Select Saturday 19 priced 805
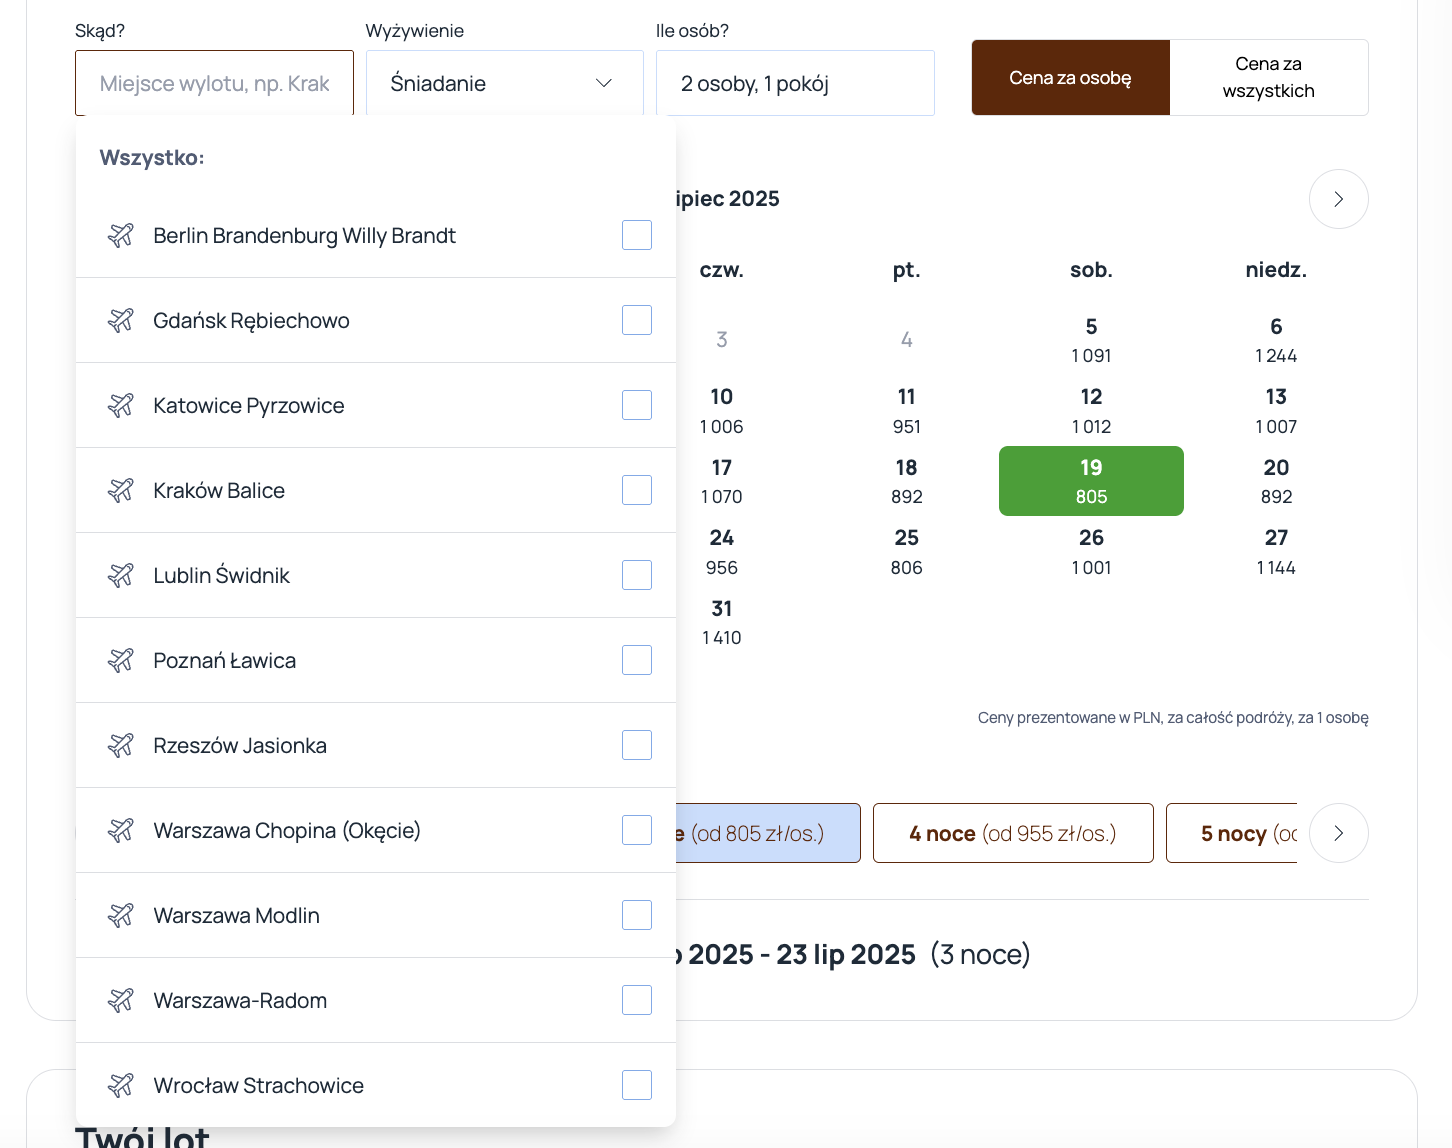1452x1148 pixels. pyautogui.click(x=1091, y=481)
